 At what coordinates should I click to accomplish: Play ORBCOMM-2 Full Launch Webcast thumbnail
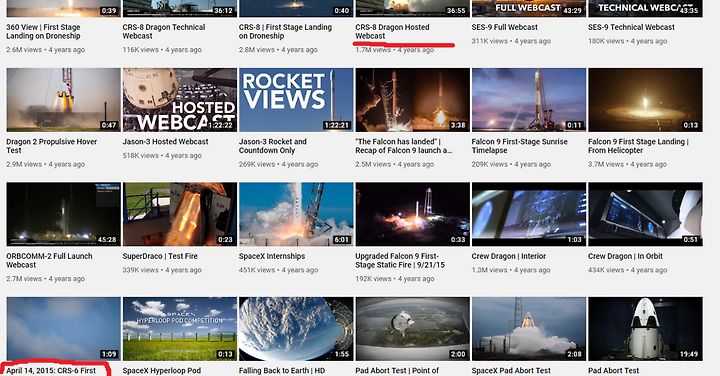(x=63, y=214)
